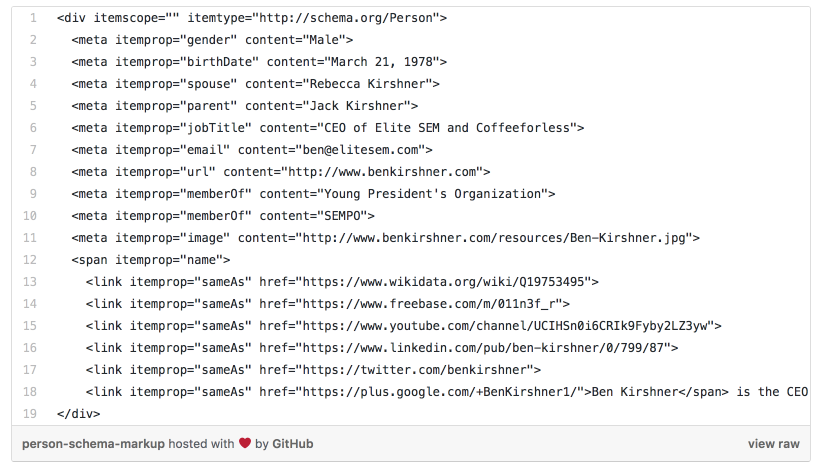The image size is (819, 468).
Task: Click the 'March 21, 1978' birthDate value
Action: (x=382, y=62)
